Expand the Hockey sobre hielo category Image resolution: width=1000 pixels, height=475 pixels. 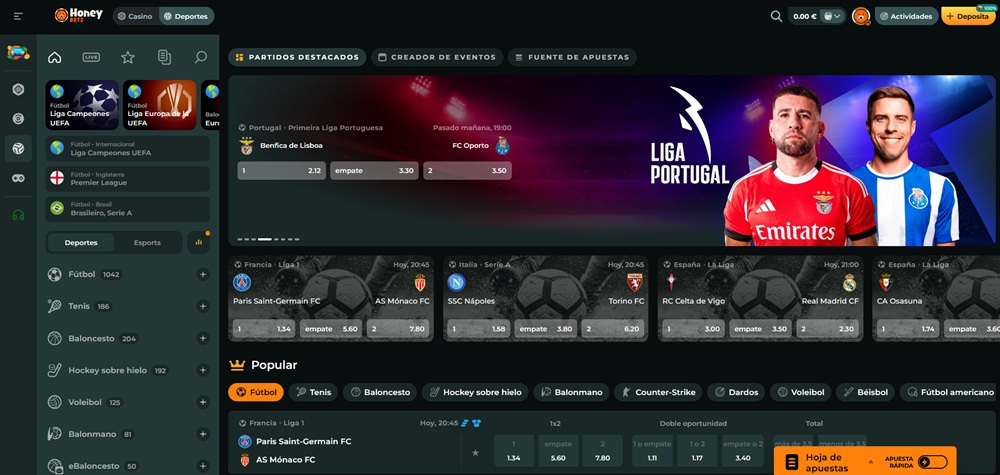(x=203, y=370)
